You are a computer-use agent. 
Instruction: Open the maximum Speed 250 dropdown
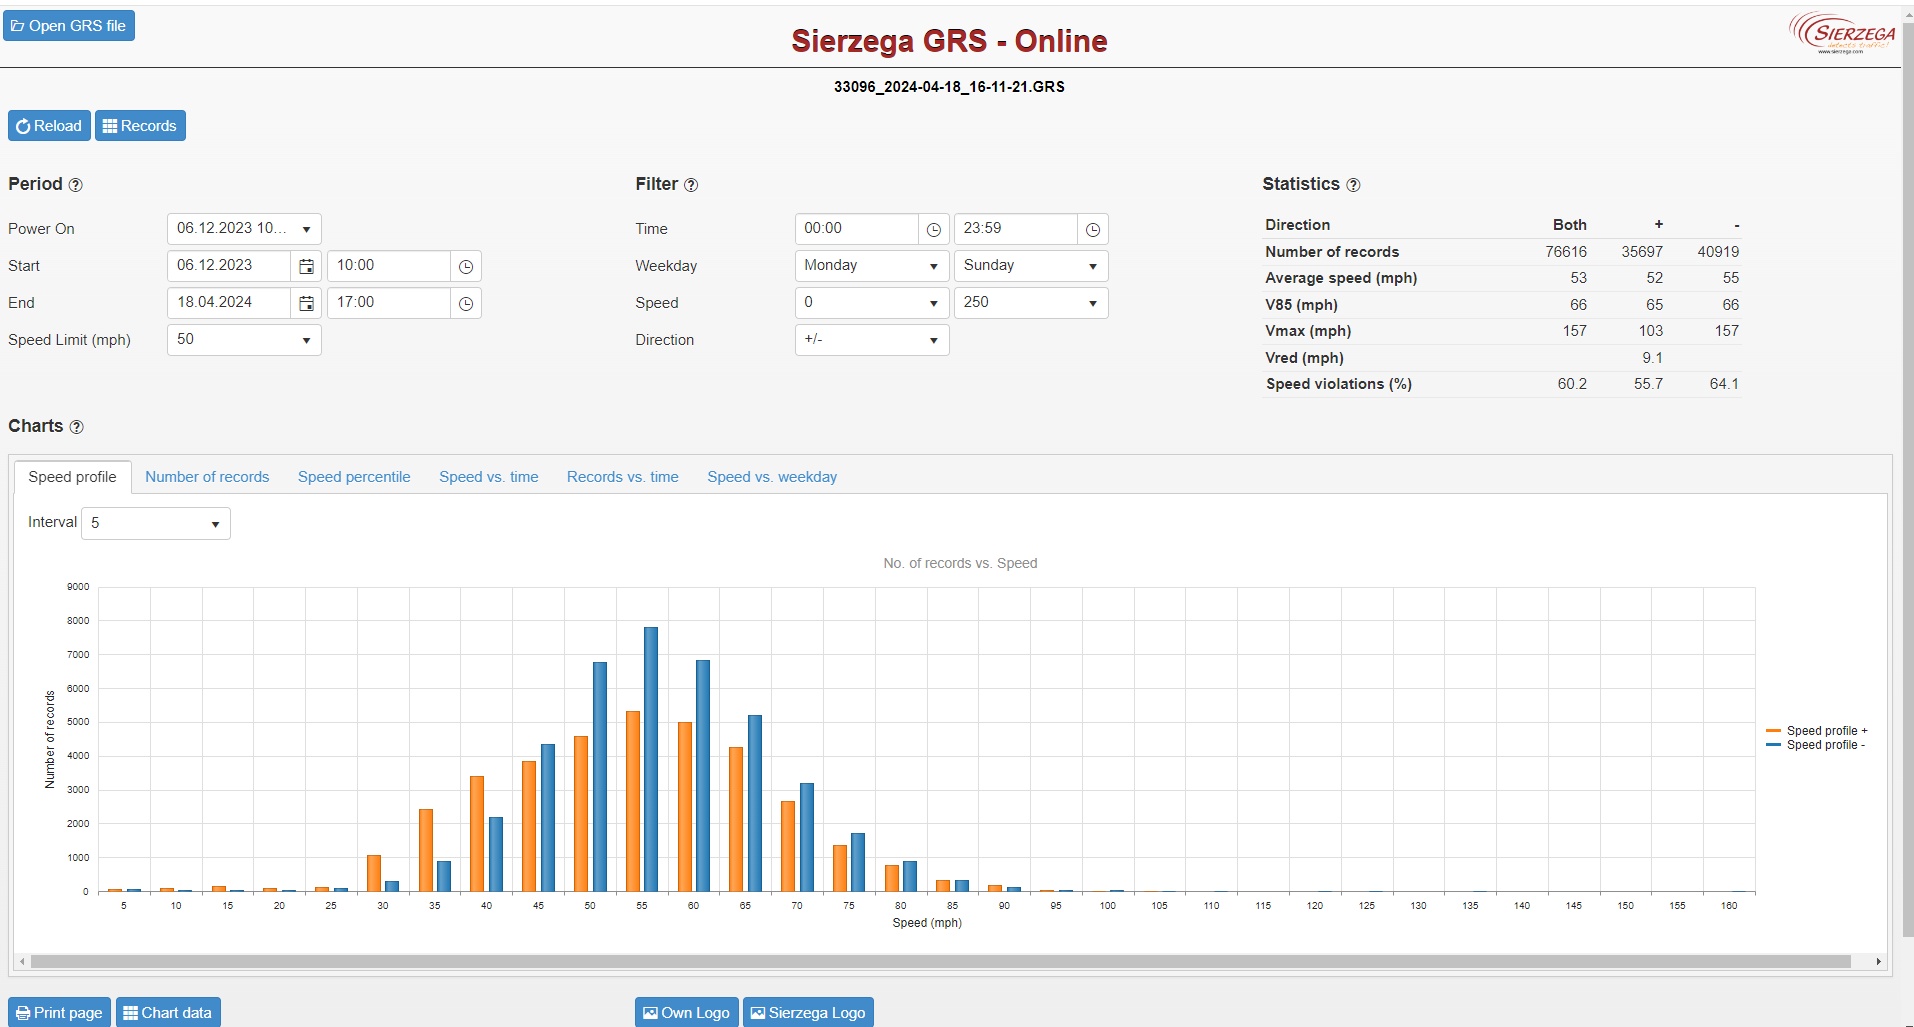pyautogui.click(x=1031, y=303)
